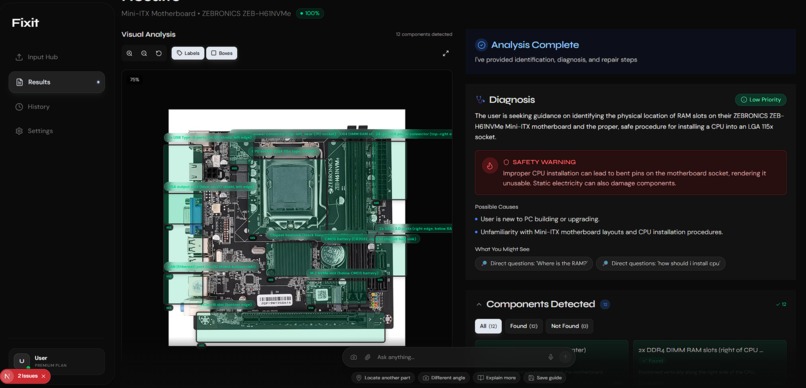Click the 12 components detected text
This screenshot has height=388, width=806.
tap(424, 34)
